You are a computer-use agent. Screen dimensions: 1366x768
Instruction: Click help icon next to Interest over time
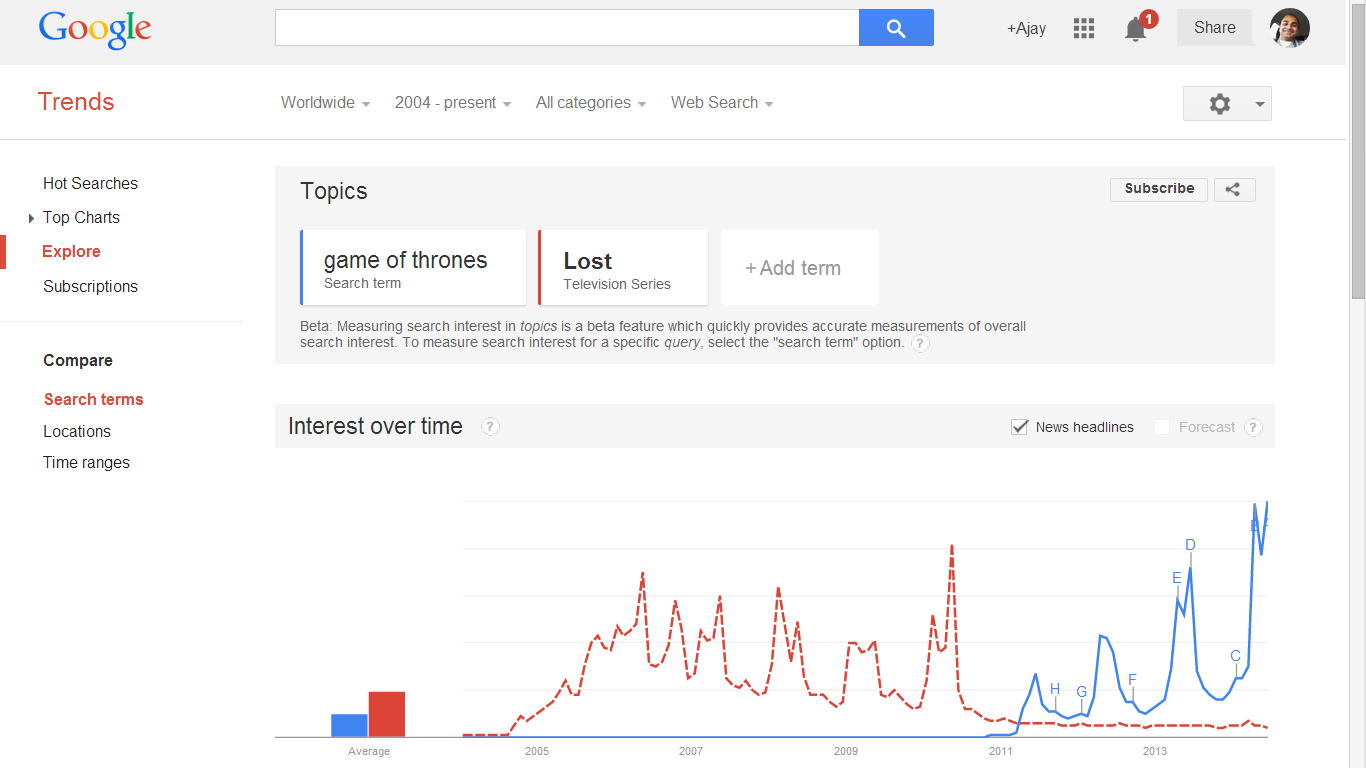490,427
